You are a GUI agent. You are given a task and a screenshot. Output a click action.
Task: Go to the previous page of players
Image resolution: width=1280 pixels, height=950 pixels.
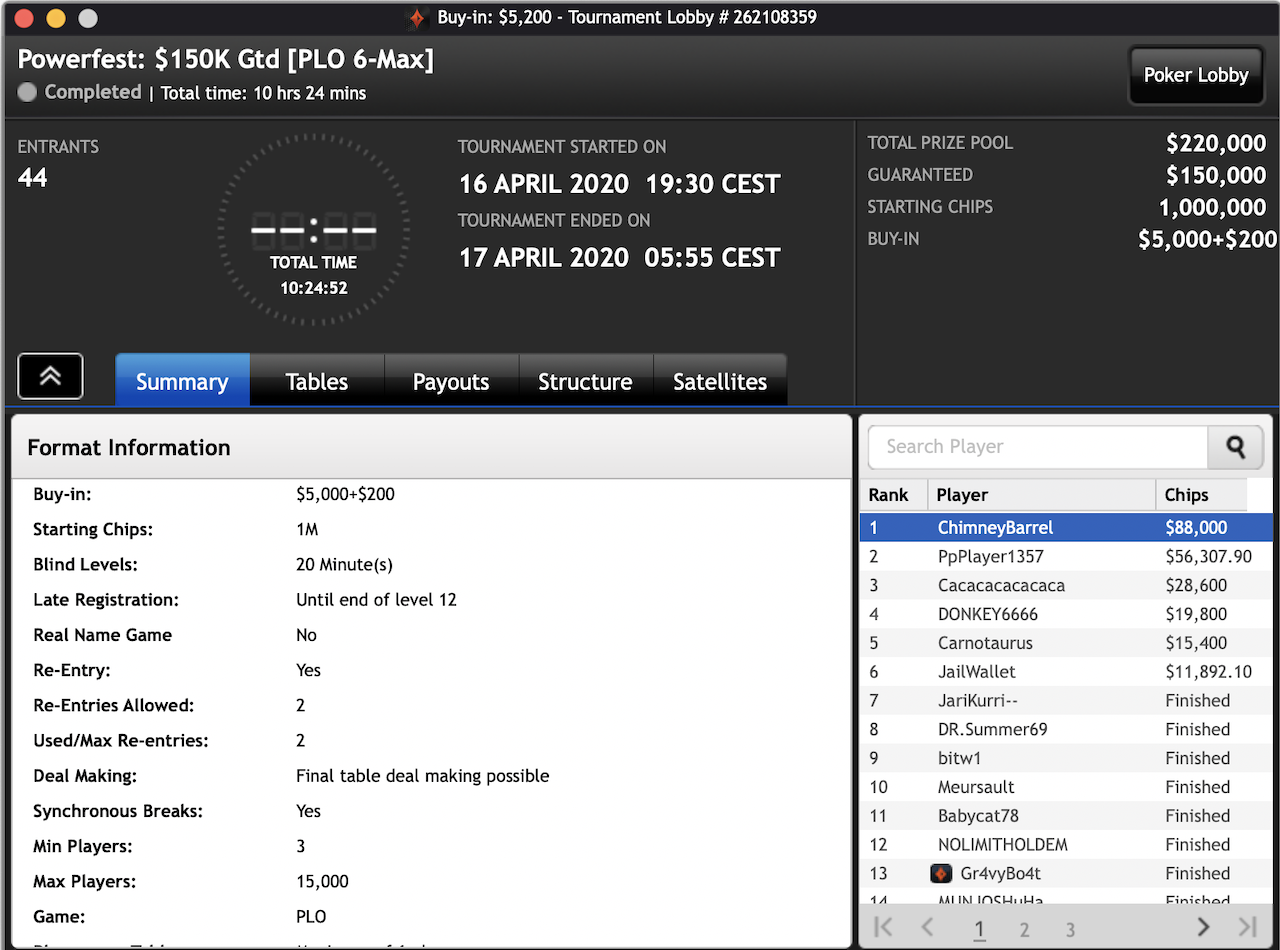926,927
